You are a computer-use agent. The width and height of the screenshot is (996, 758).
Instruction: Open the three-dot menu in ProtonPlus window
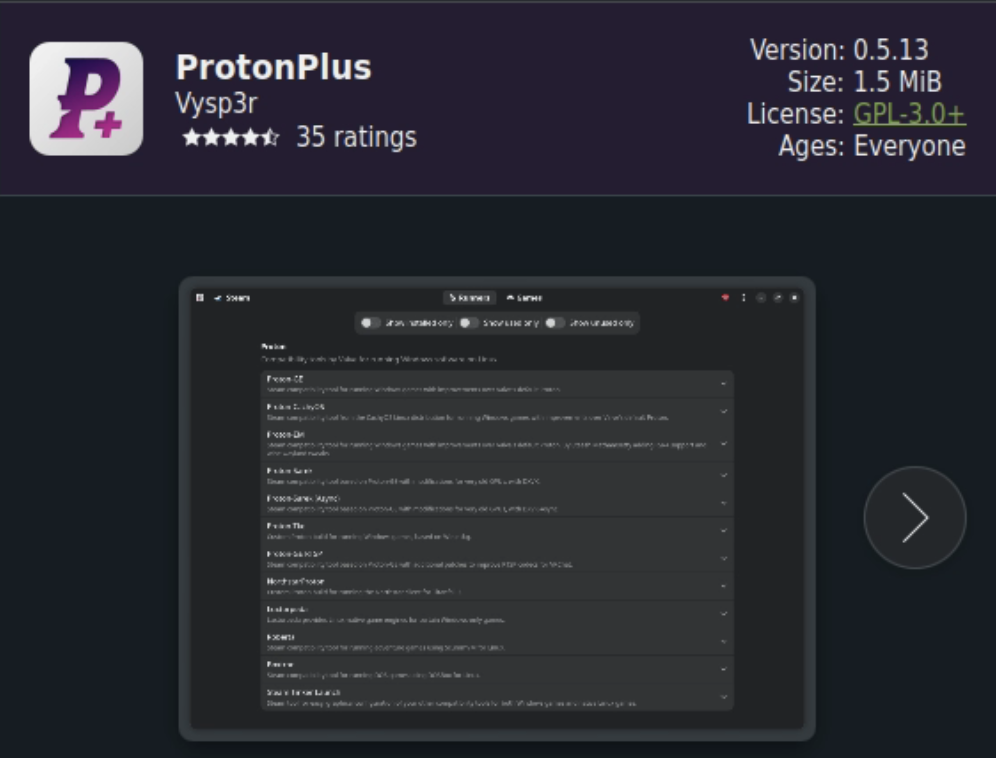click(743, 297)
